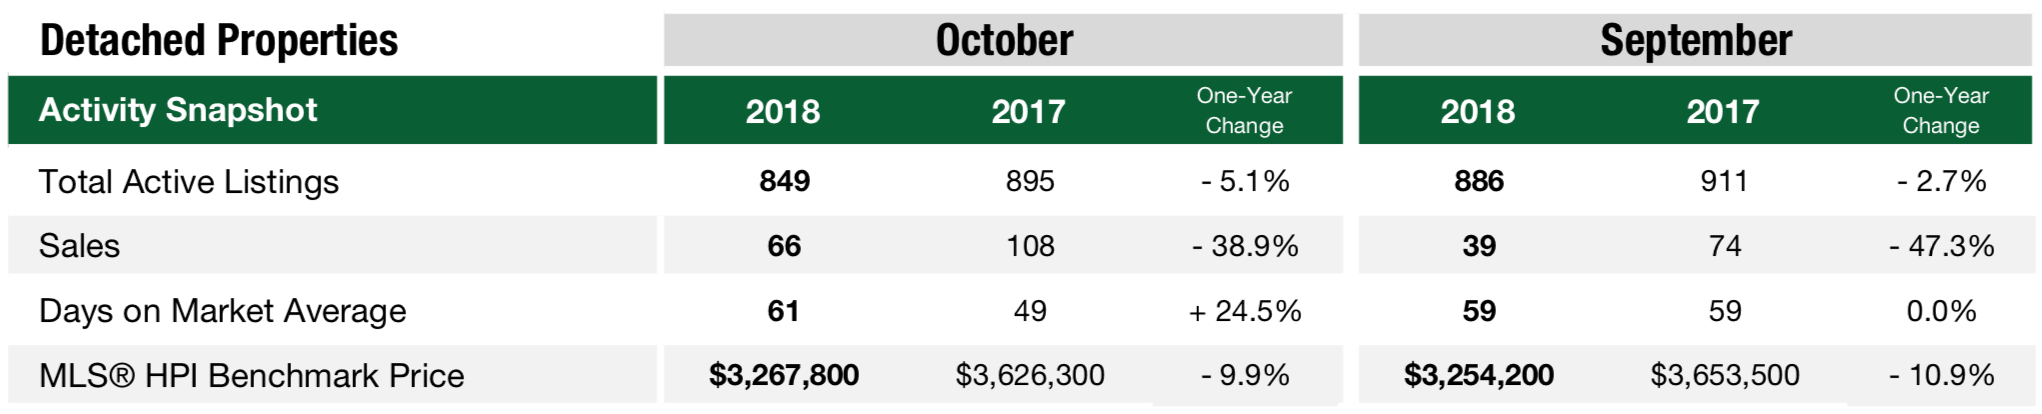Select the October column group header
This screenshot has height=414, width=2042.
(x=1003, y=40)
